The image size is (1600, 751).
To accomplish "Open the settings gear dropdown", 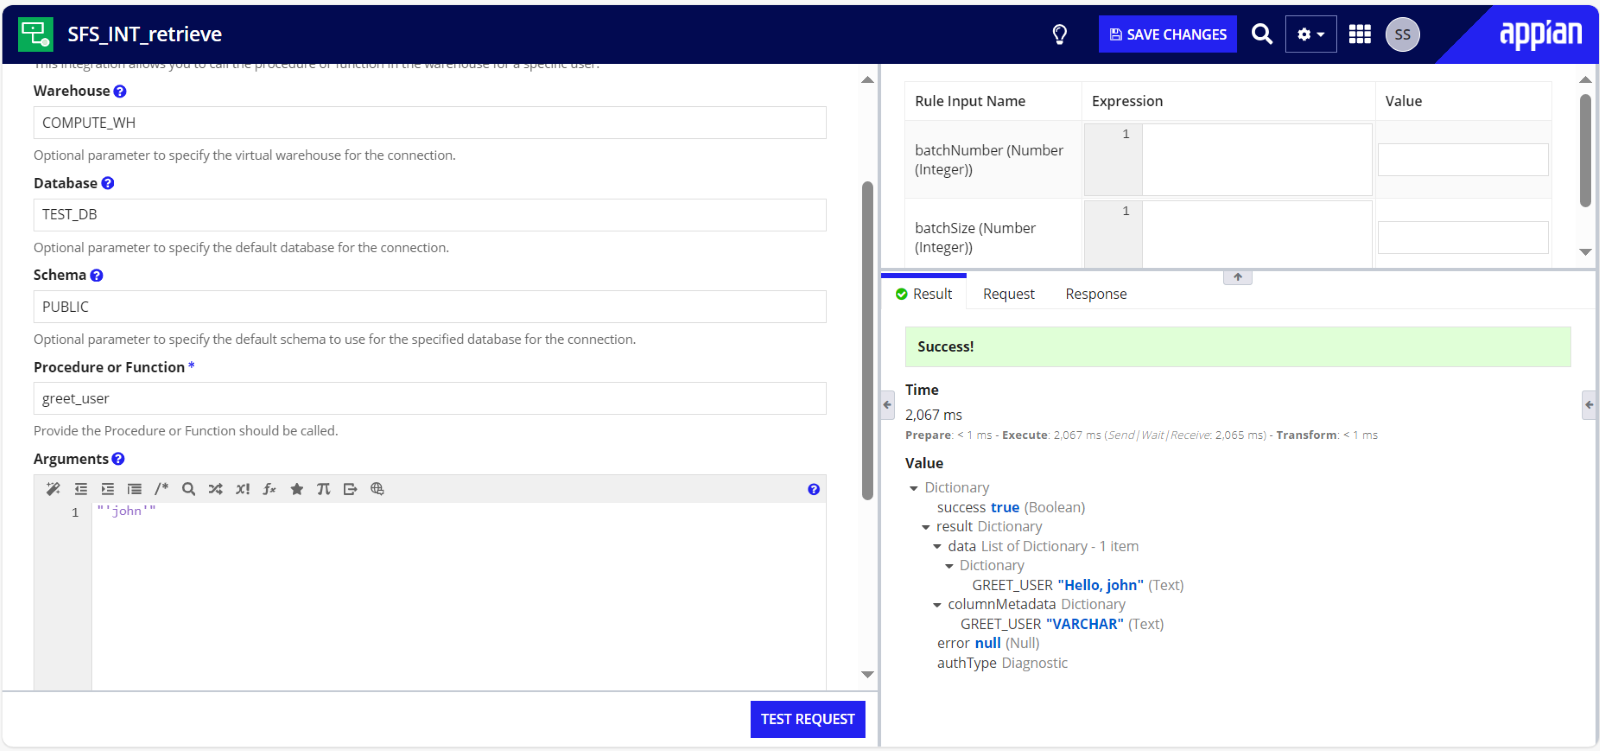I will tap(1310, 34).
